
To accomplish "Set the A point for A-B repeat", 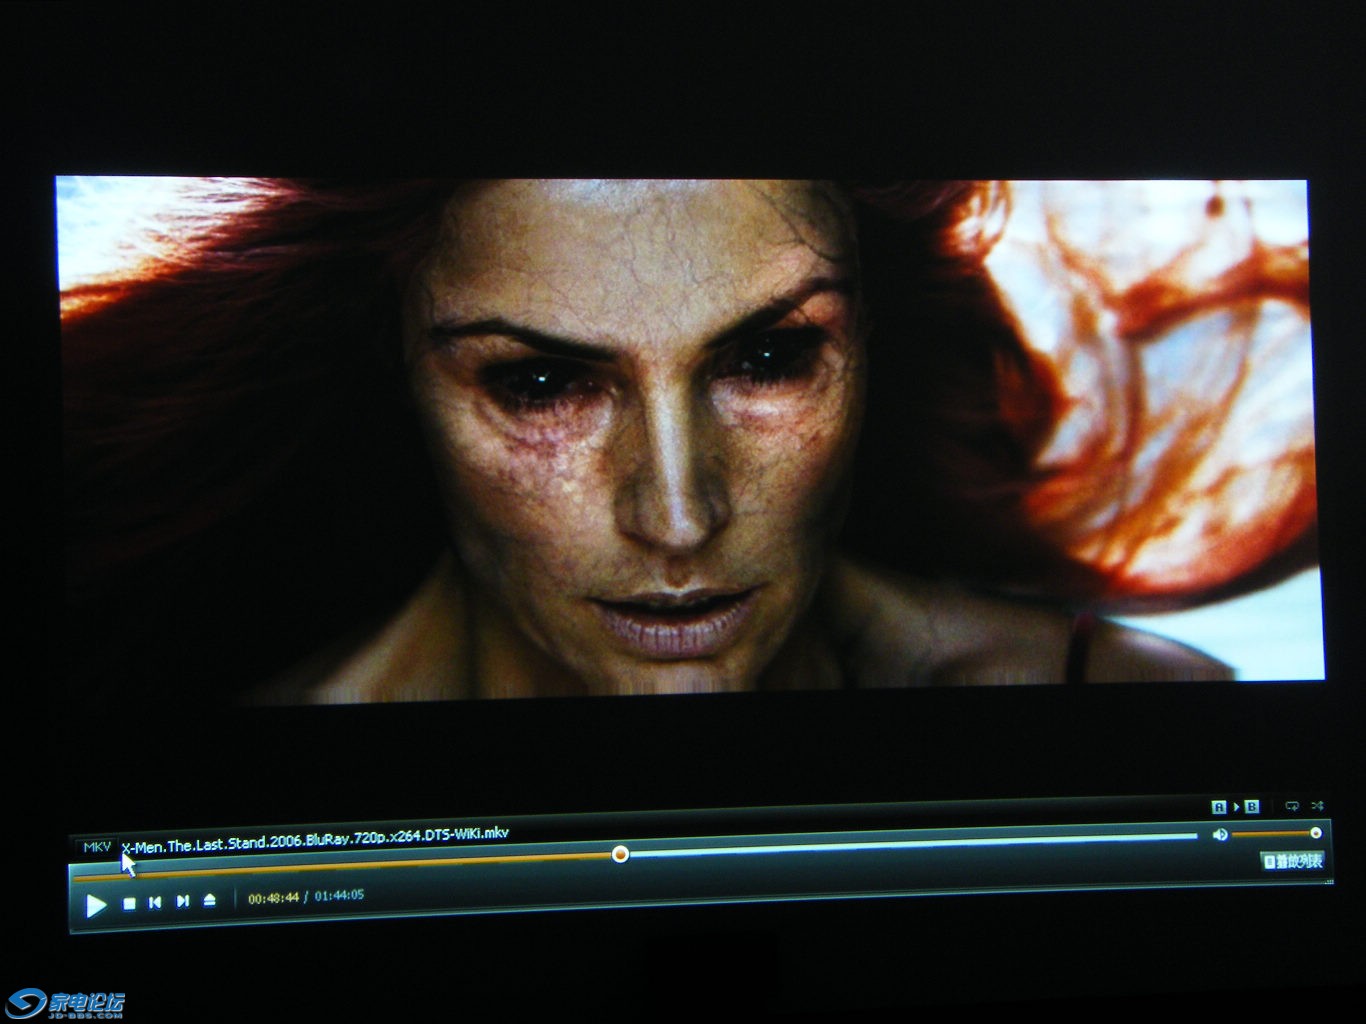I will point(1219,807).
